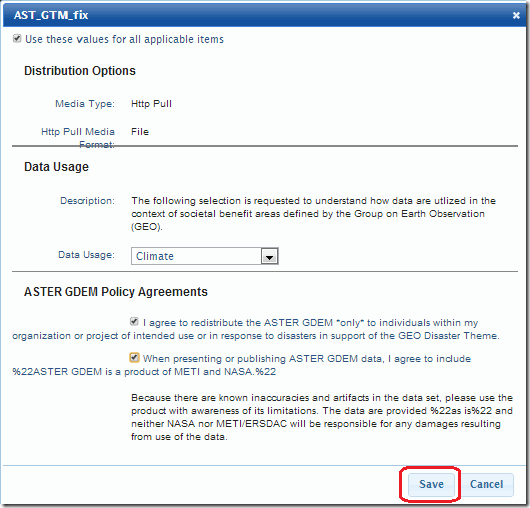Click the Data Usage section heading
The width and height of the screenshot is (530, 508).
[x=56, y=167]
